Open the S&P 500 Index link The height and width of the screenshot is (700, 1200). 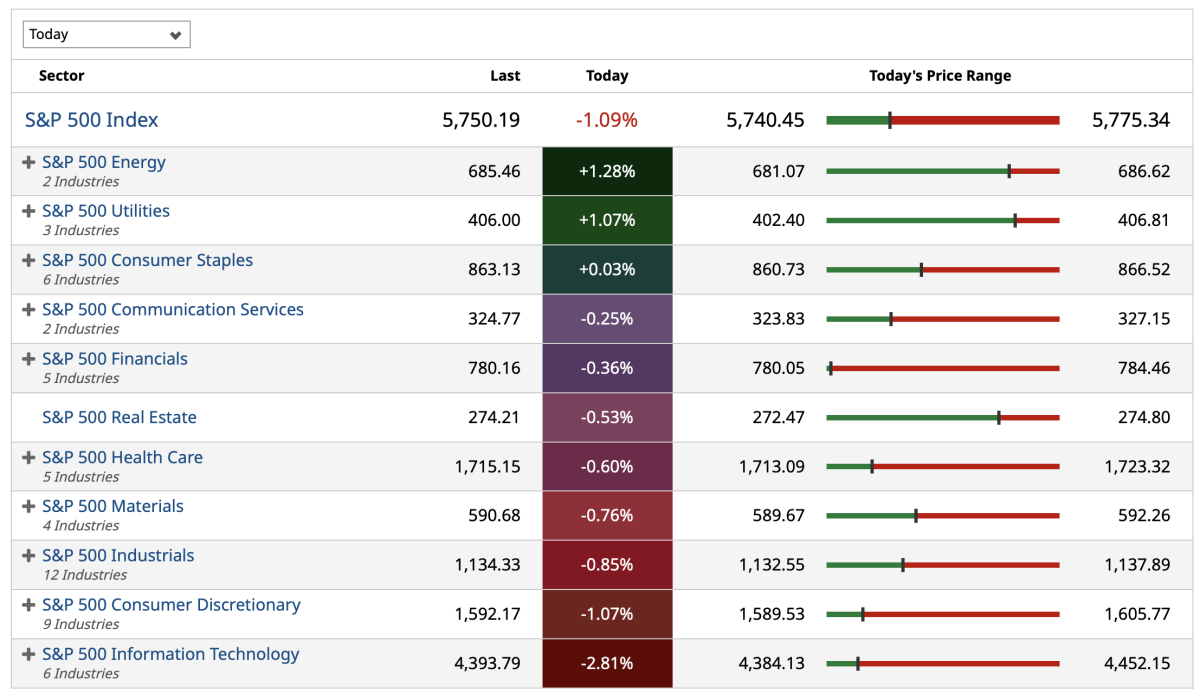(x=92, y=120)
